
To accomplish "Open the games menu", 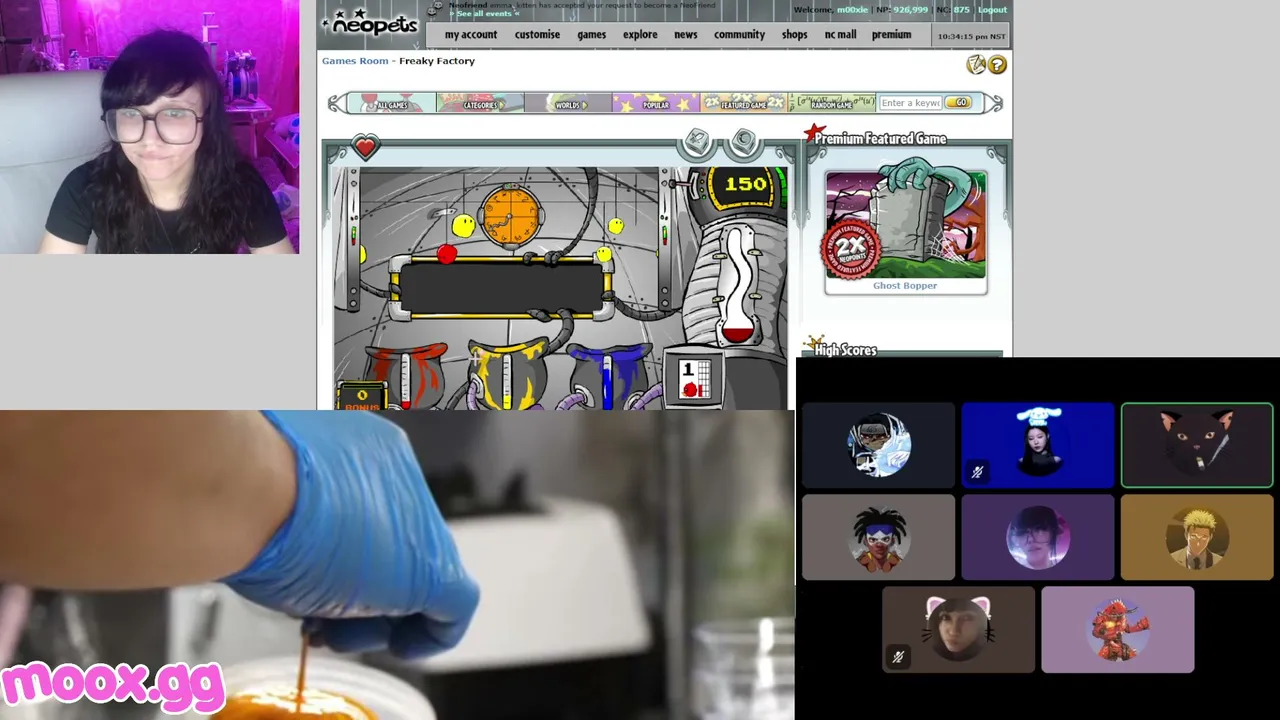I will tap(591, 34).
